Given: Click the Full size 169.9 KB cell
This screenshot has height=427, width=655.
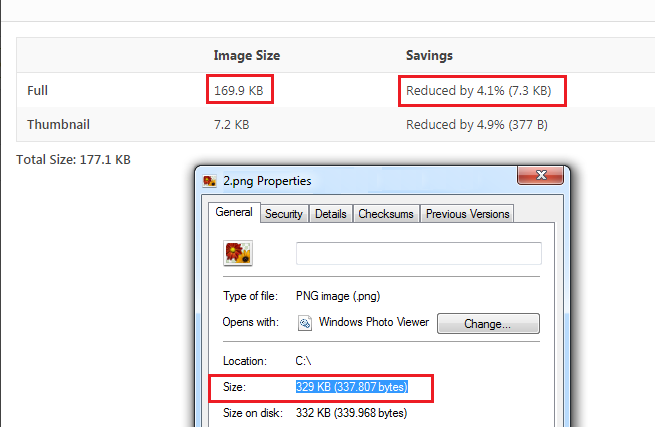Looking at the screenshot, I should [239, 91].
